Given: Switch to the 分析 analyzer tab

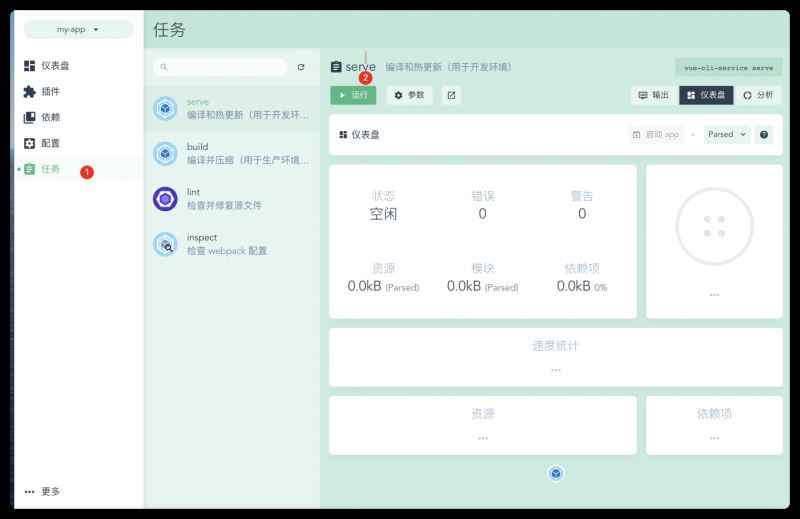Looking at the screenshot, I should (x=758, y=95).
